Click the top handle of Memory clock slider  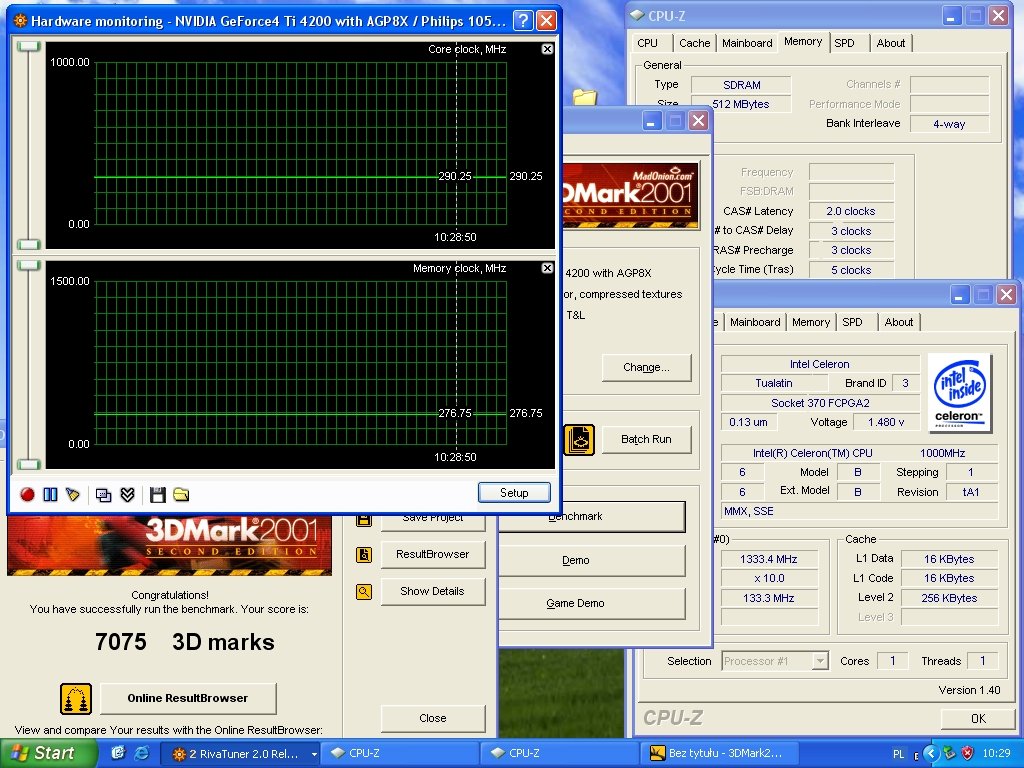tap(29, 265)
